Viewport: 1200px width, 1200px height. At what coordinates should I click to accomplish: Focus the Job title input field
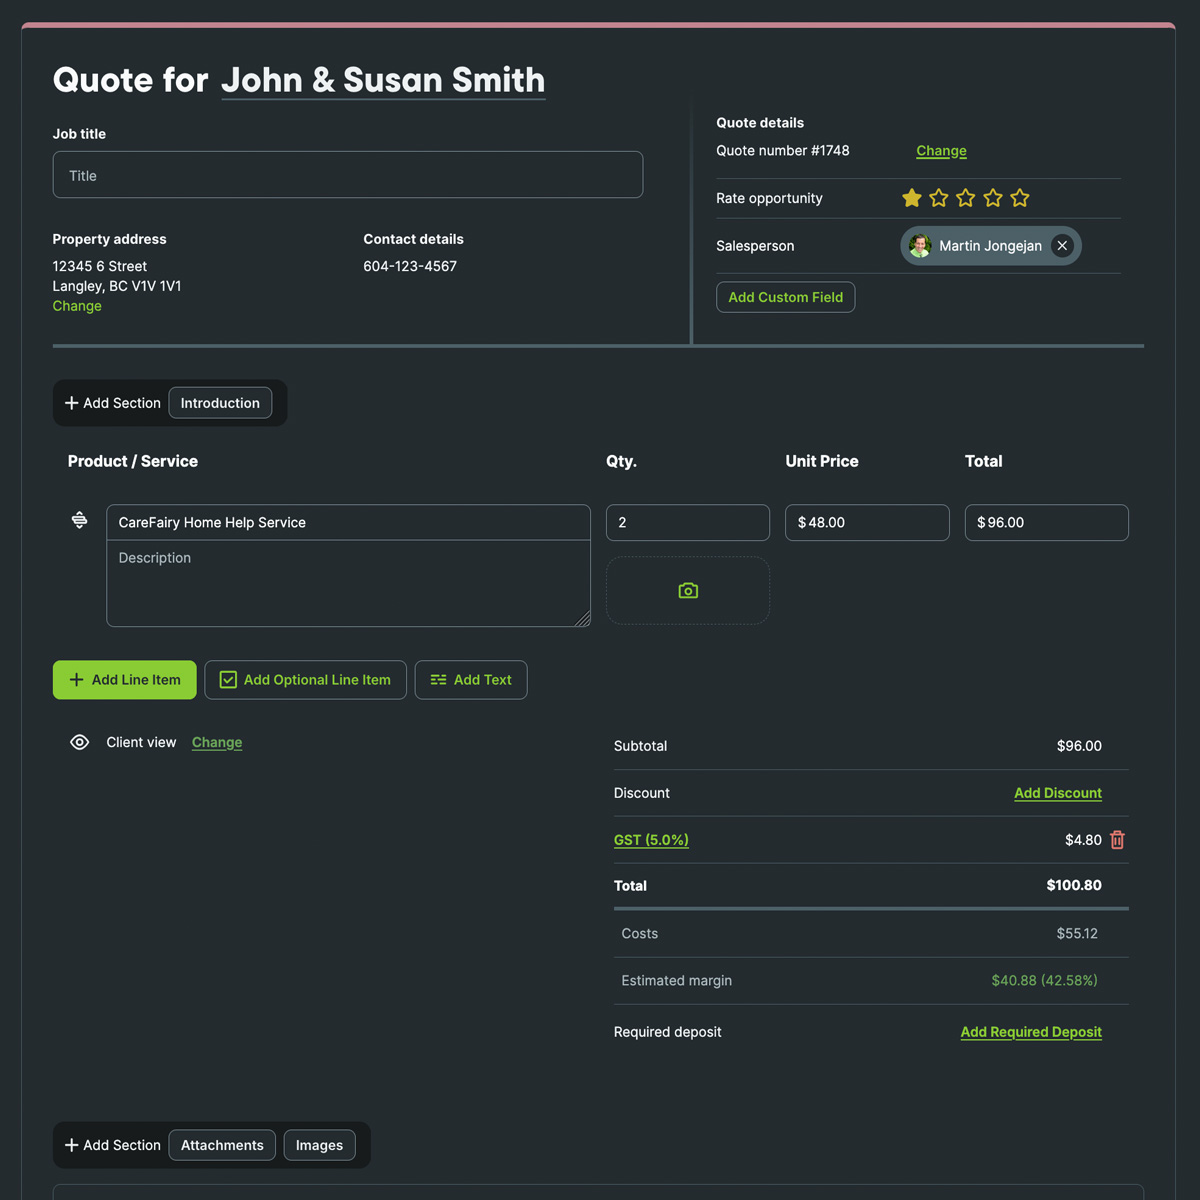pos(347,175)
